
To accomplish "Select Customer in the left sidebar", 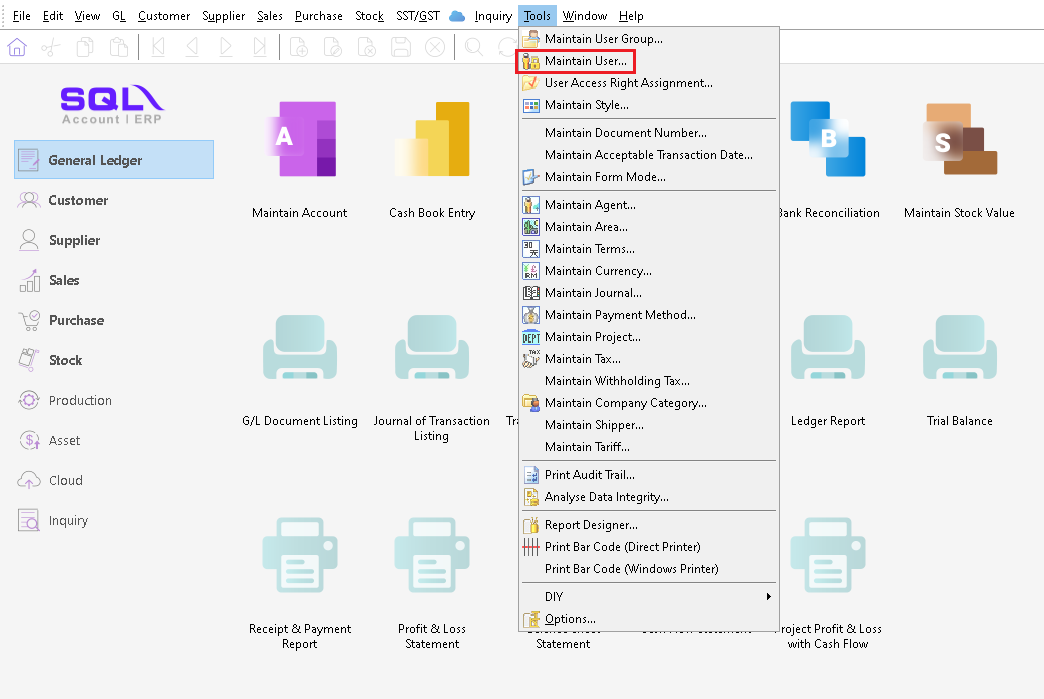I will click(78, 200).
